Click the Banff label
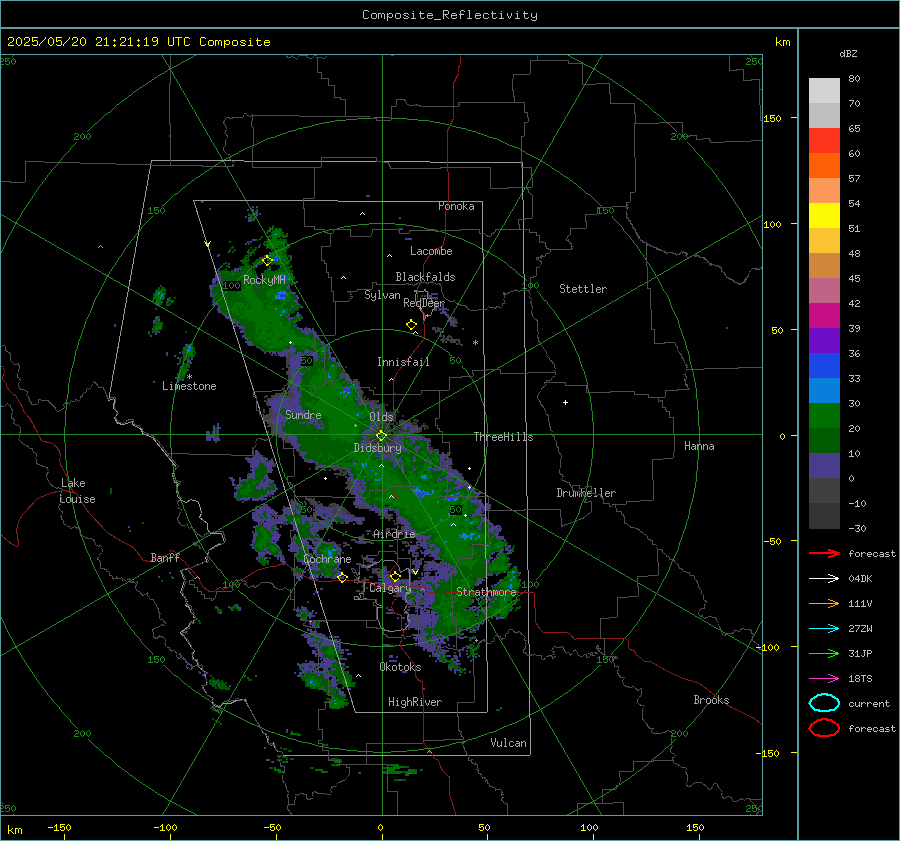This screenshot has width=900, height=841. [165, 557]
